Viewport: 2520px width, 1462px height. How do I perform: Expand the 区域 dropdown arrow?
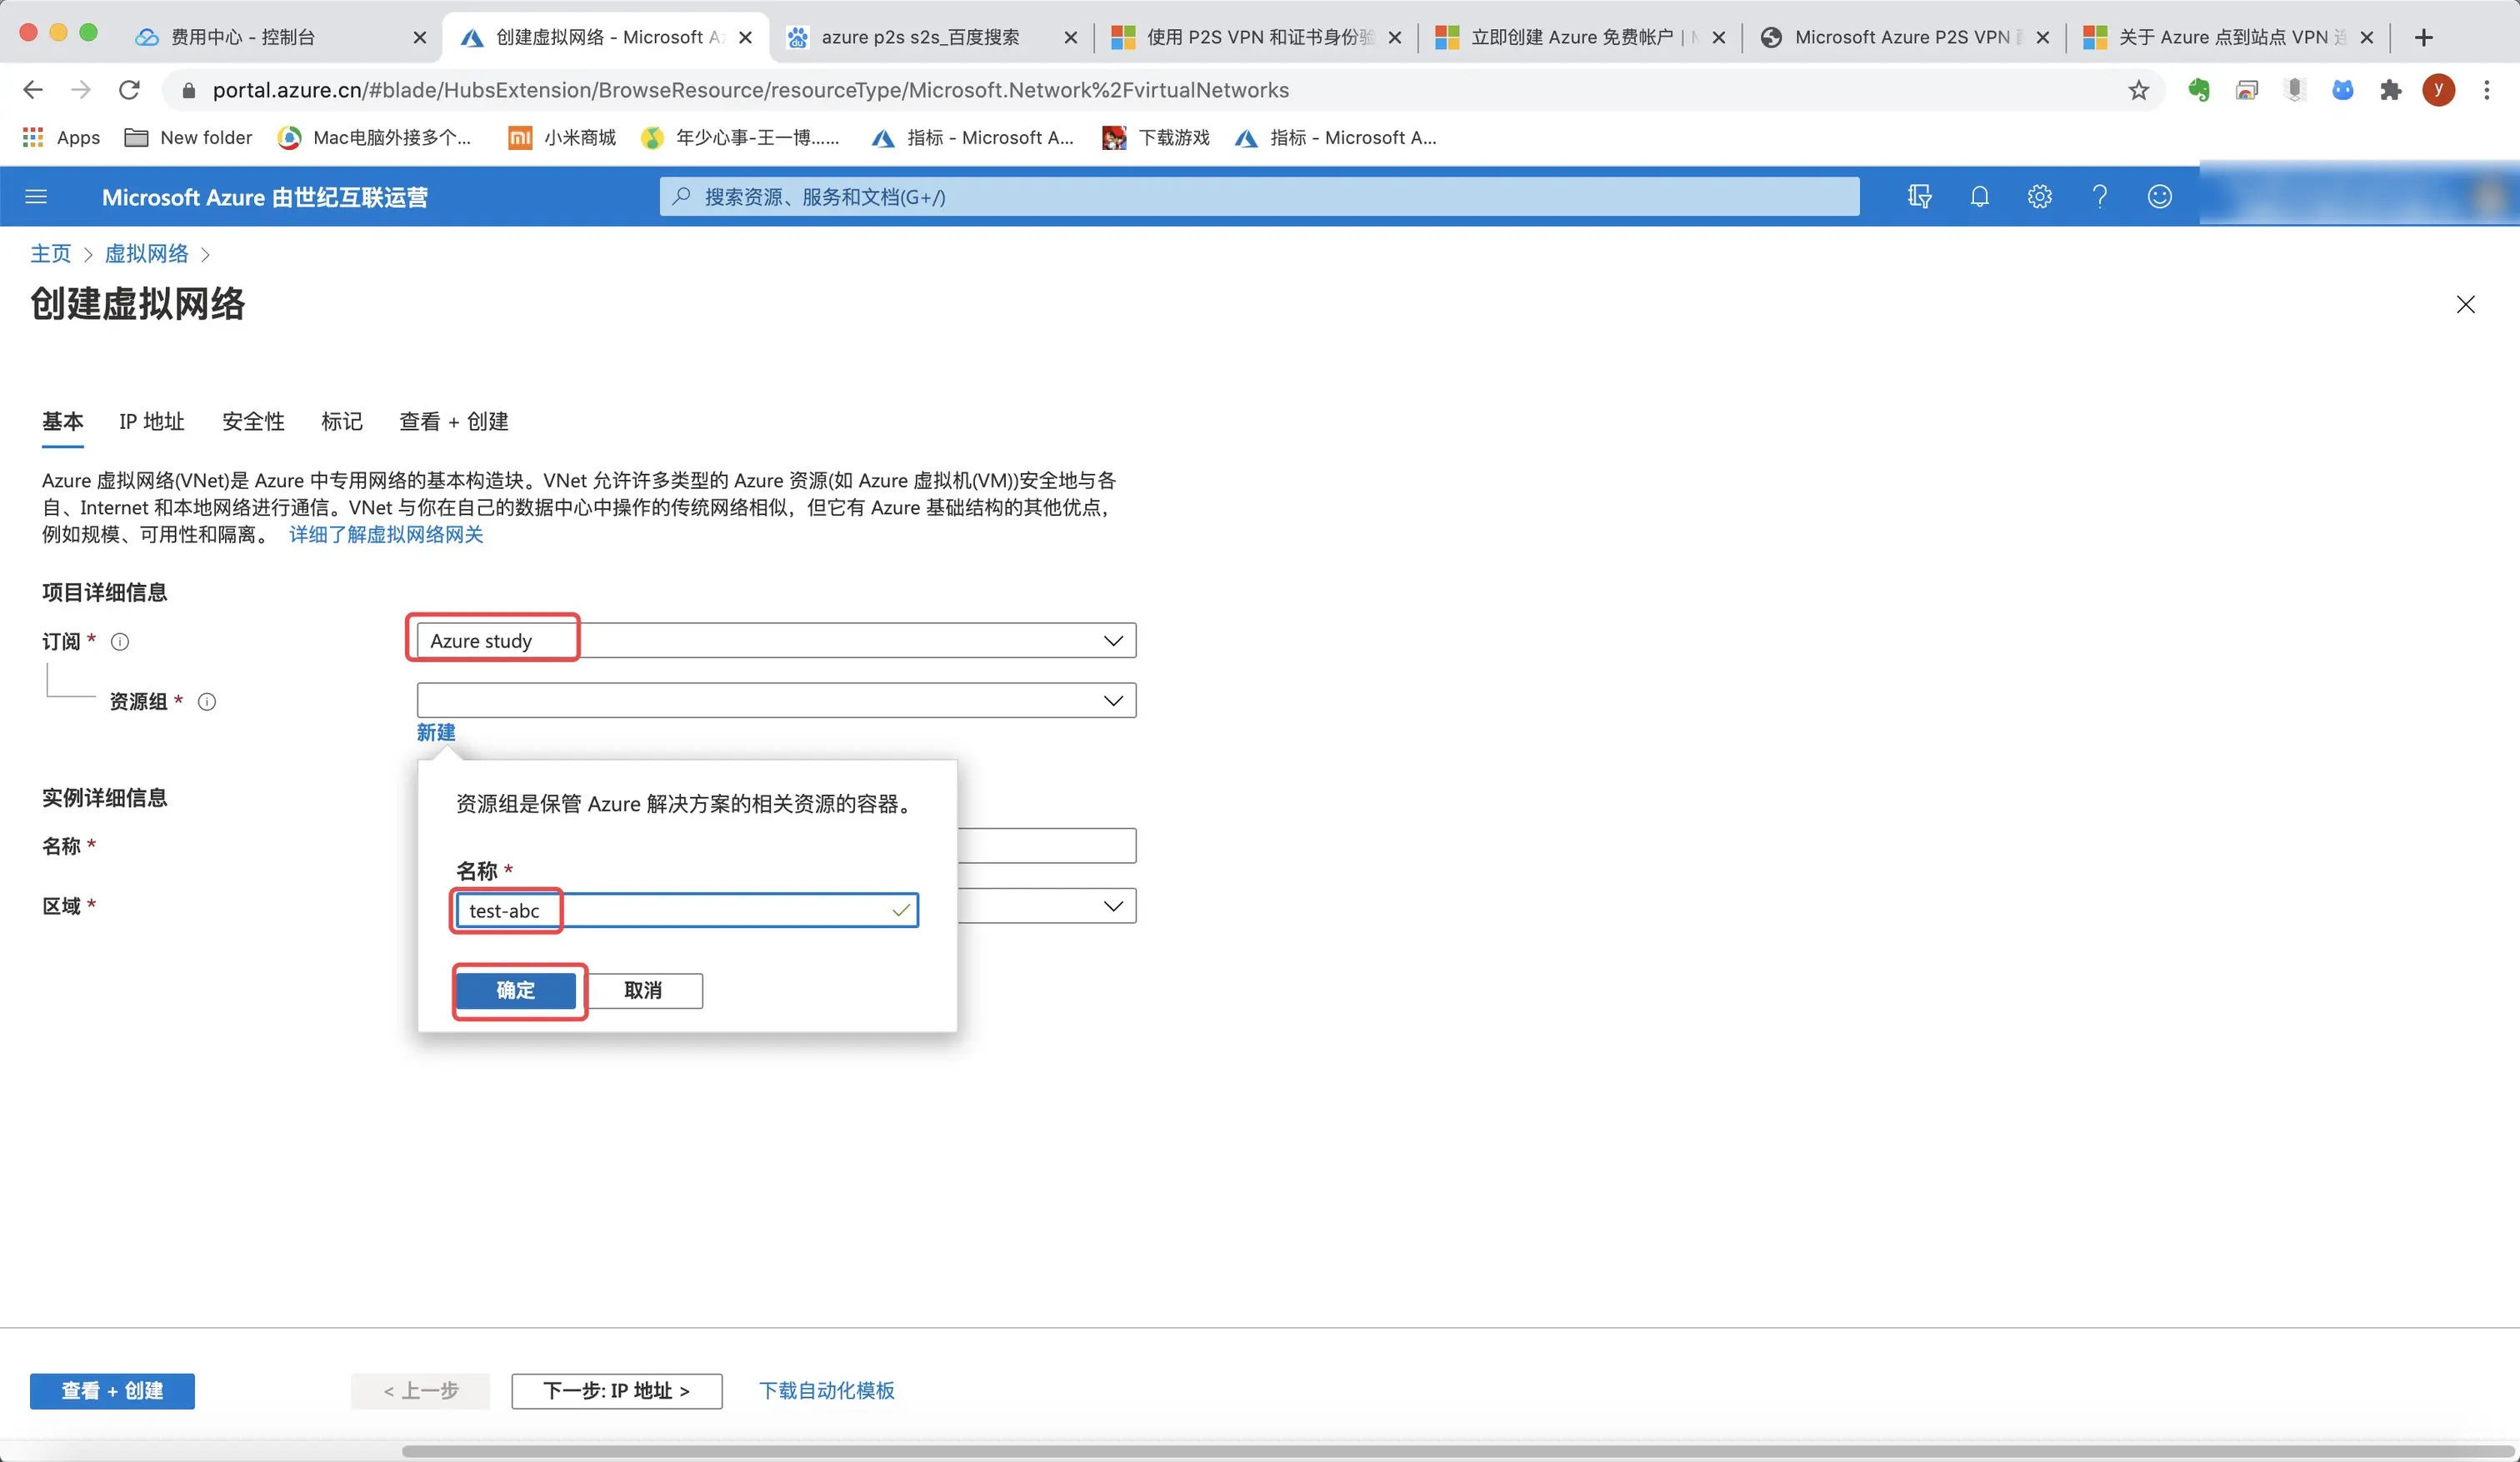[1112, 906]
